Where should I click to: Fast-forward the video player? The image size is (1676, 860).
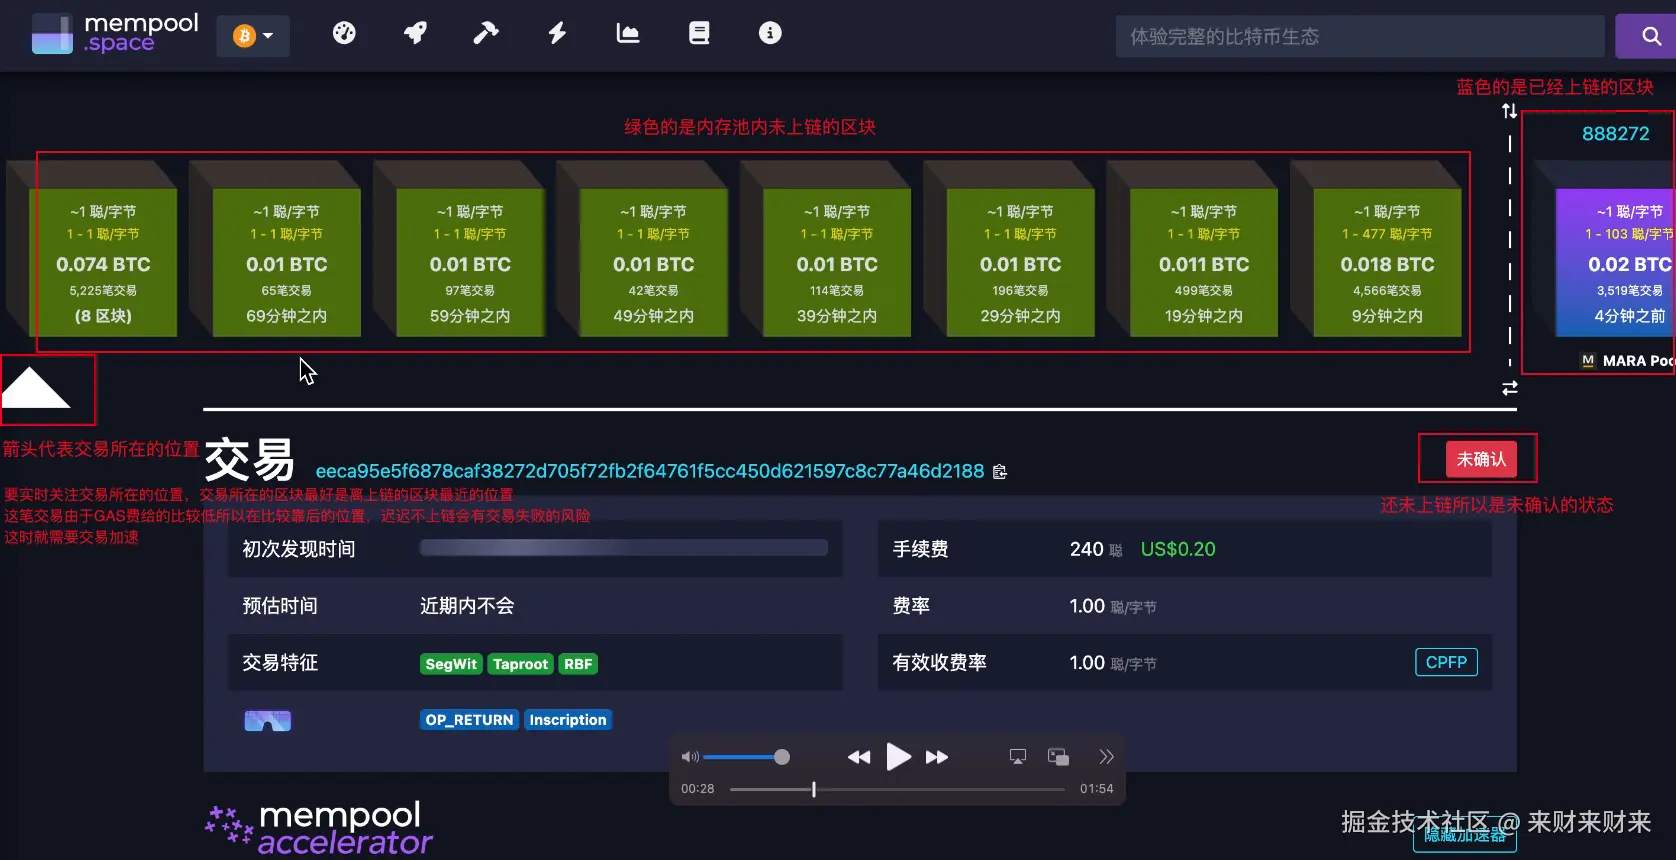tap(937, 757)
